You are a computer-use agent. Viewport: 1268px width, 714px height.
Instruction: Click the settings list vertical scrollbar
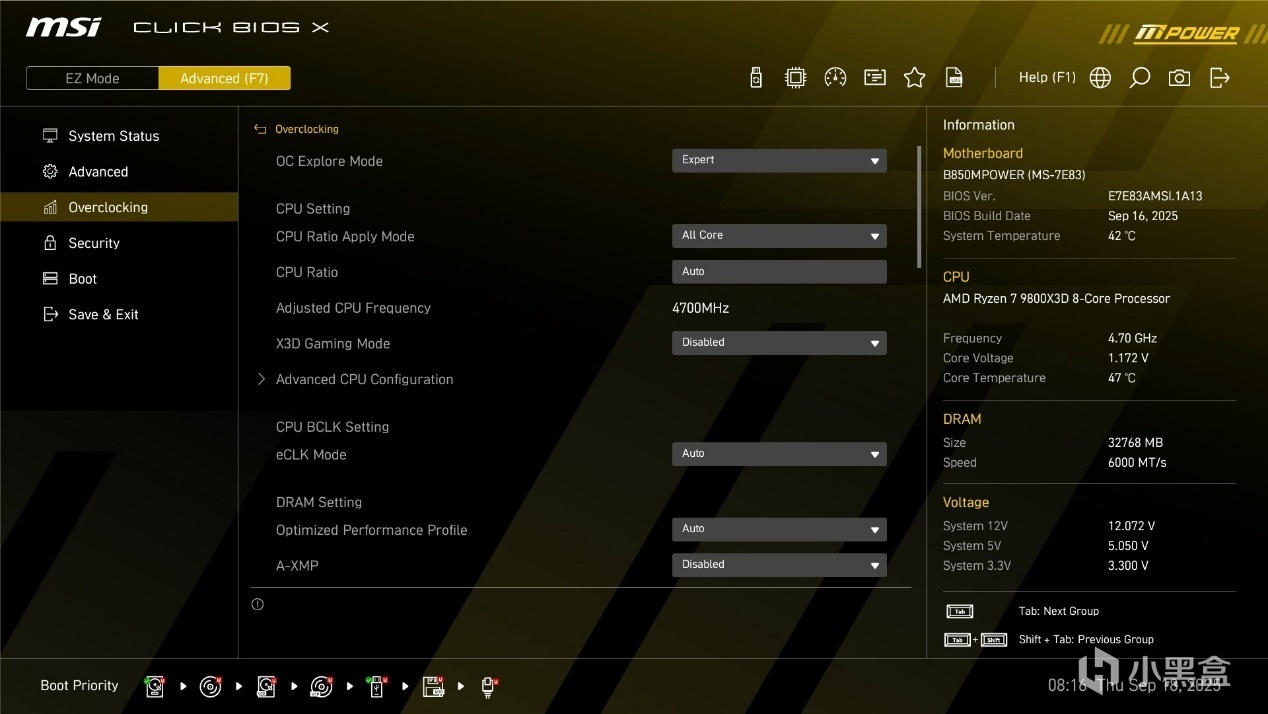coord(919,207)
